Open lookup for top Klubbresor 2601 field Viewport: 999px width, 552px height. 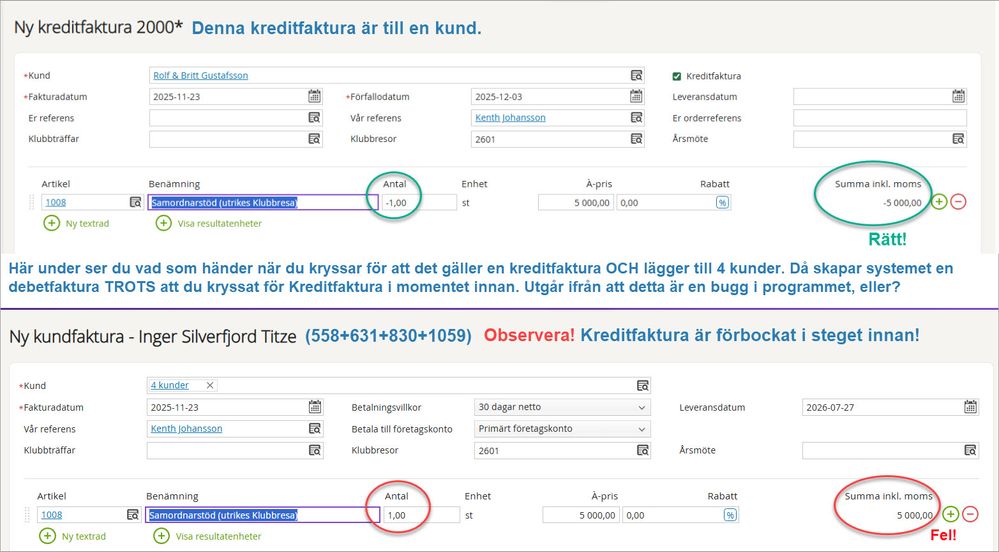point(636,139)
